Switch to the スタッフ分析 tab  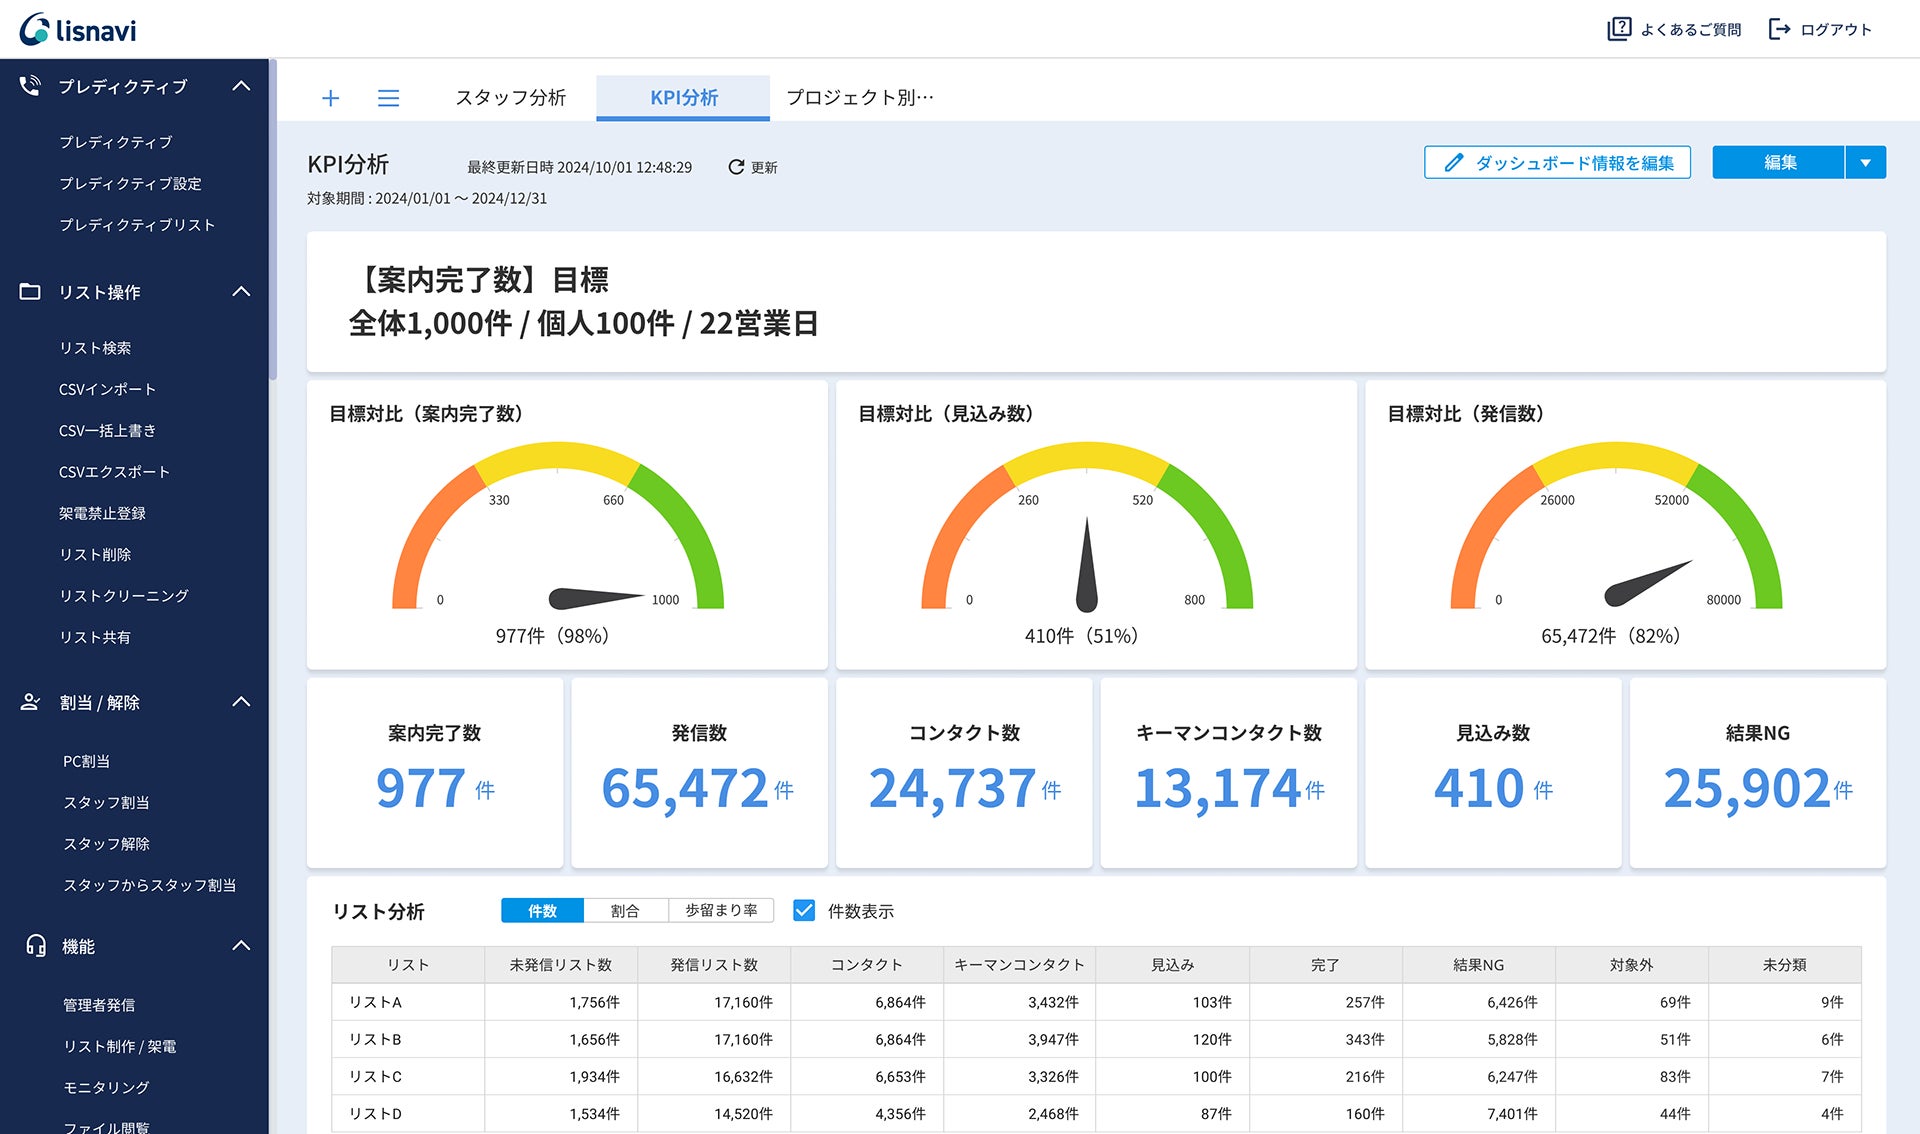tap(510, 98)
